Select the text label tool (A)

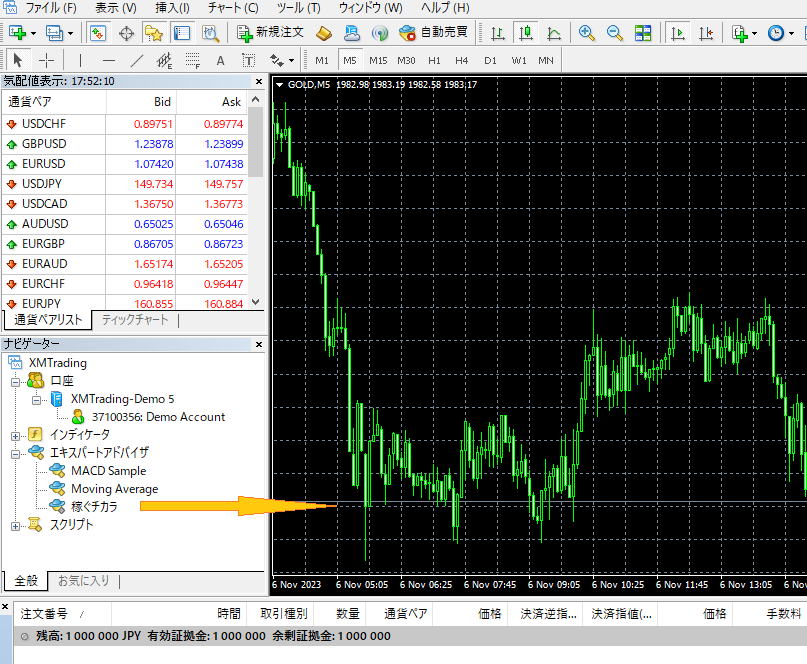[x=220, y=60]
